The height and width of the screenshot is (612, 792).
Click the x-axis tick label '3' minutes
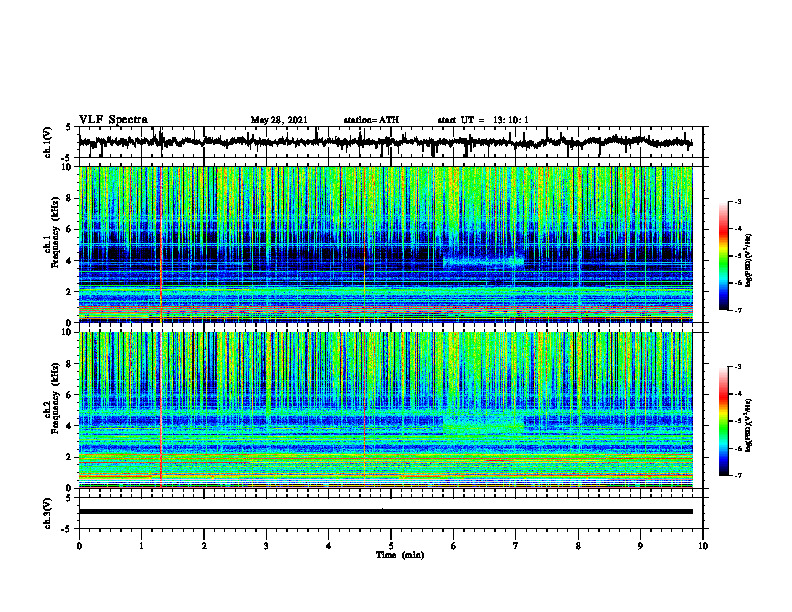click(x=266, y=546)
